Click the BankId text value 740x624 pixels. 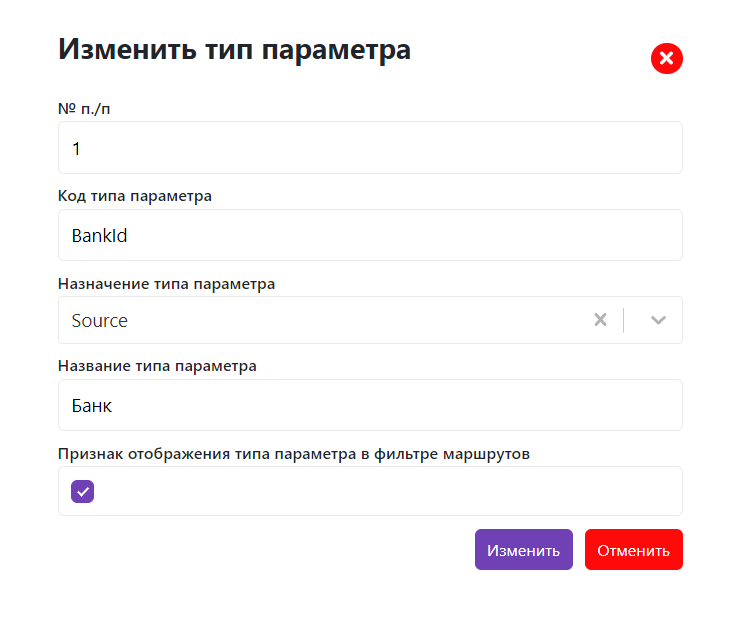point(100,236)
